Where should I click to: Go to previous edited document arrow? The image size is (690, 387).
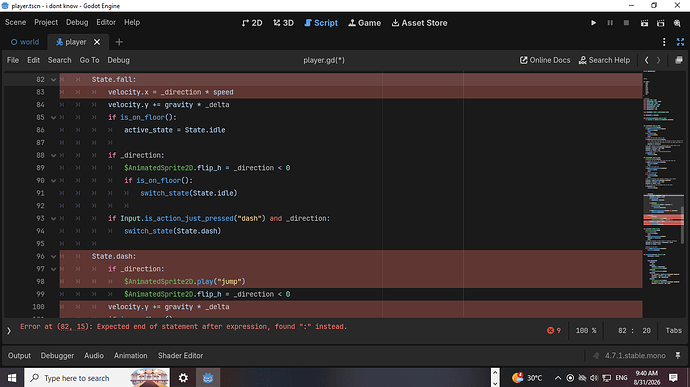(646, 60)
